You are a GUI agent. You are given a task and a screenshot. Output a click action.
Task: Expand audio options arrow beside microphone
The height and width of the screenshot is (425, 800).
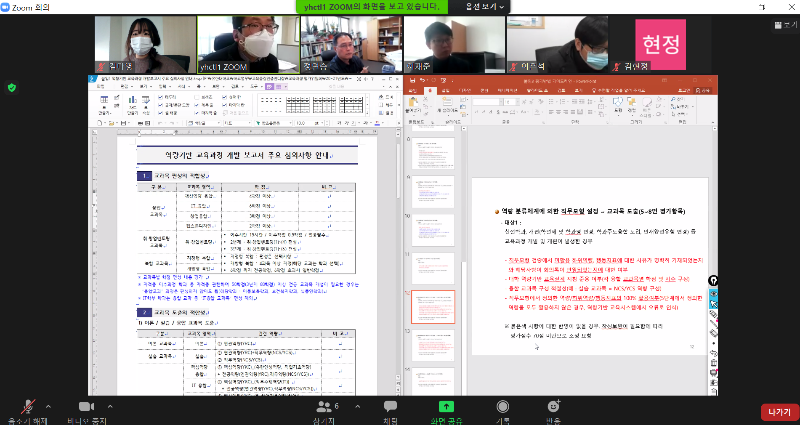coord(48,407)
